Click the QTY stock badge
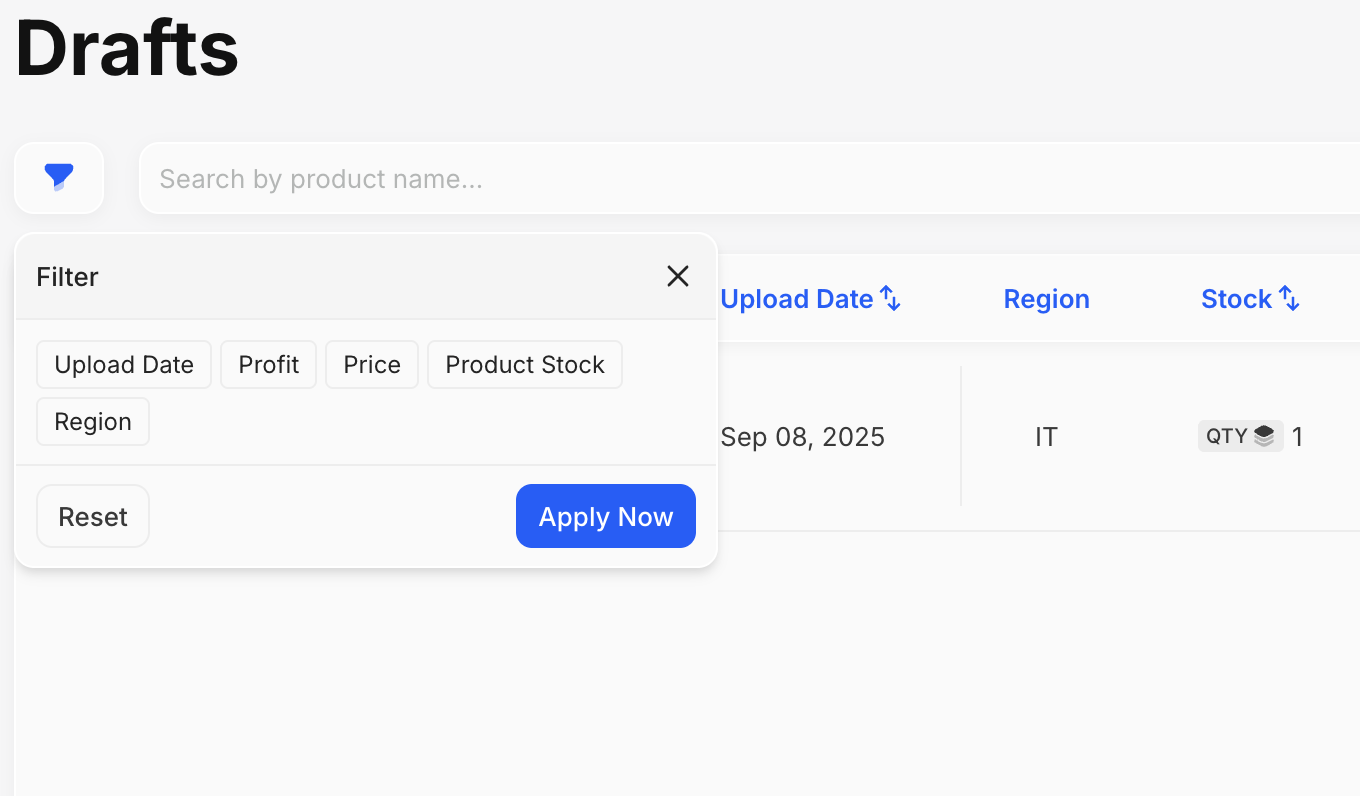The width and height of the screenshot is (1360, 796). pos(1241,436)
